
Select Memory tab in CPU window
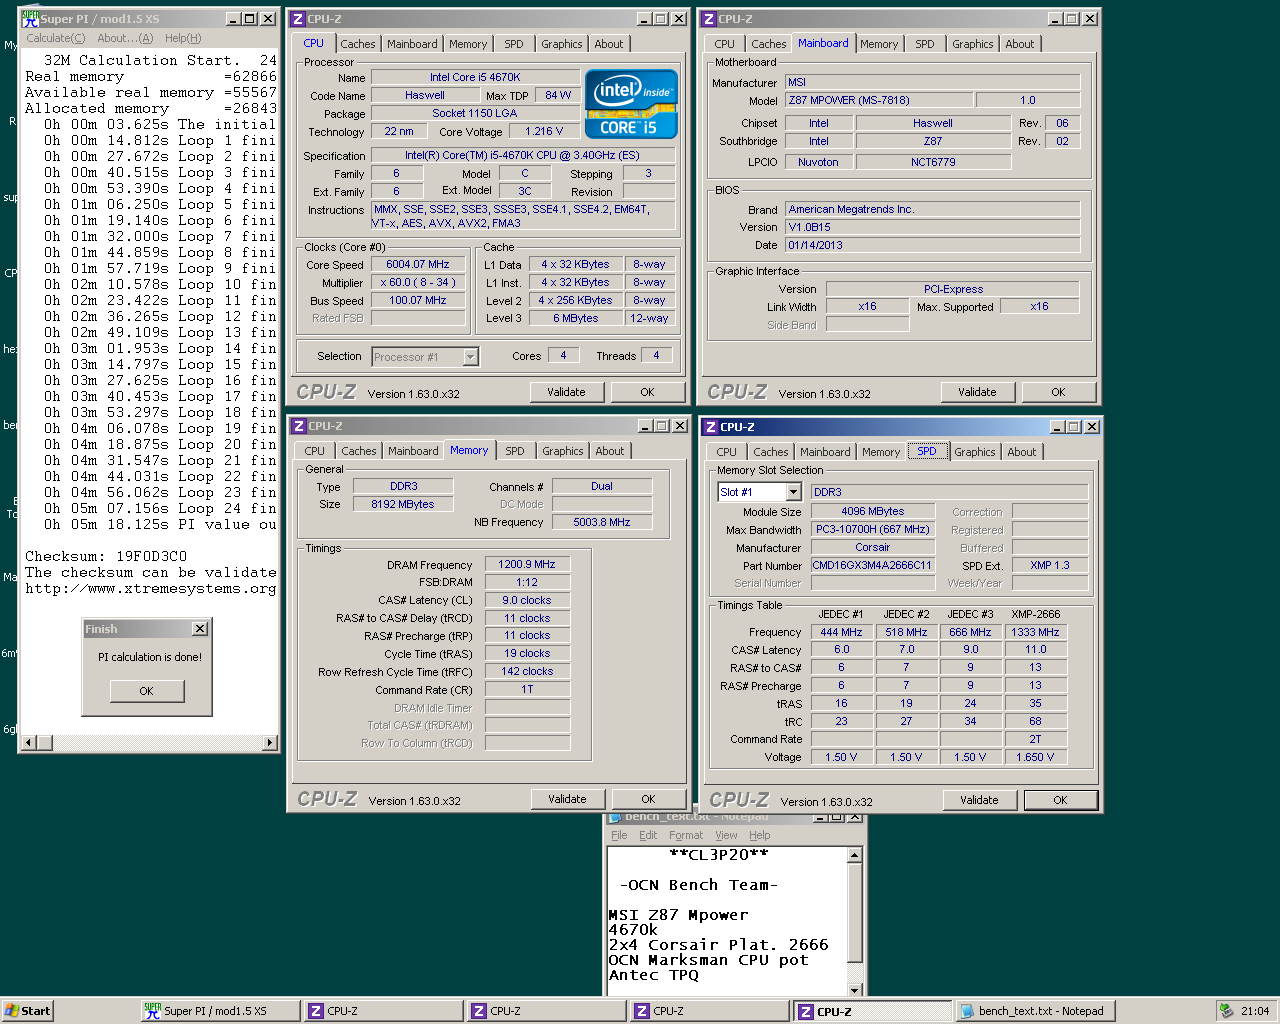[468, 44]
